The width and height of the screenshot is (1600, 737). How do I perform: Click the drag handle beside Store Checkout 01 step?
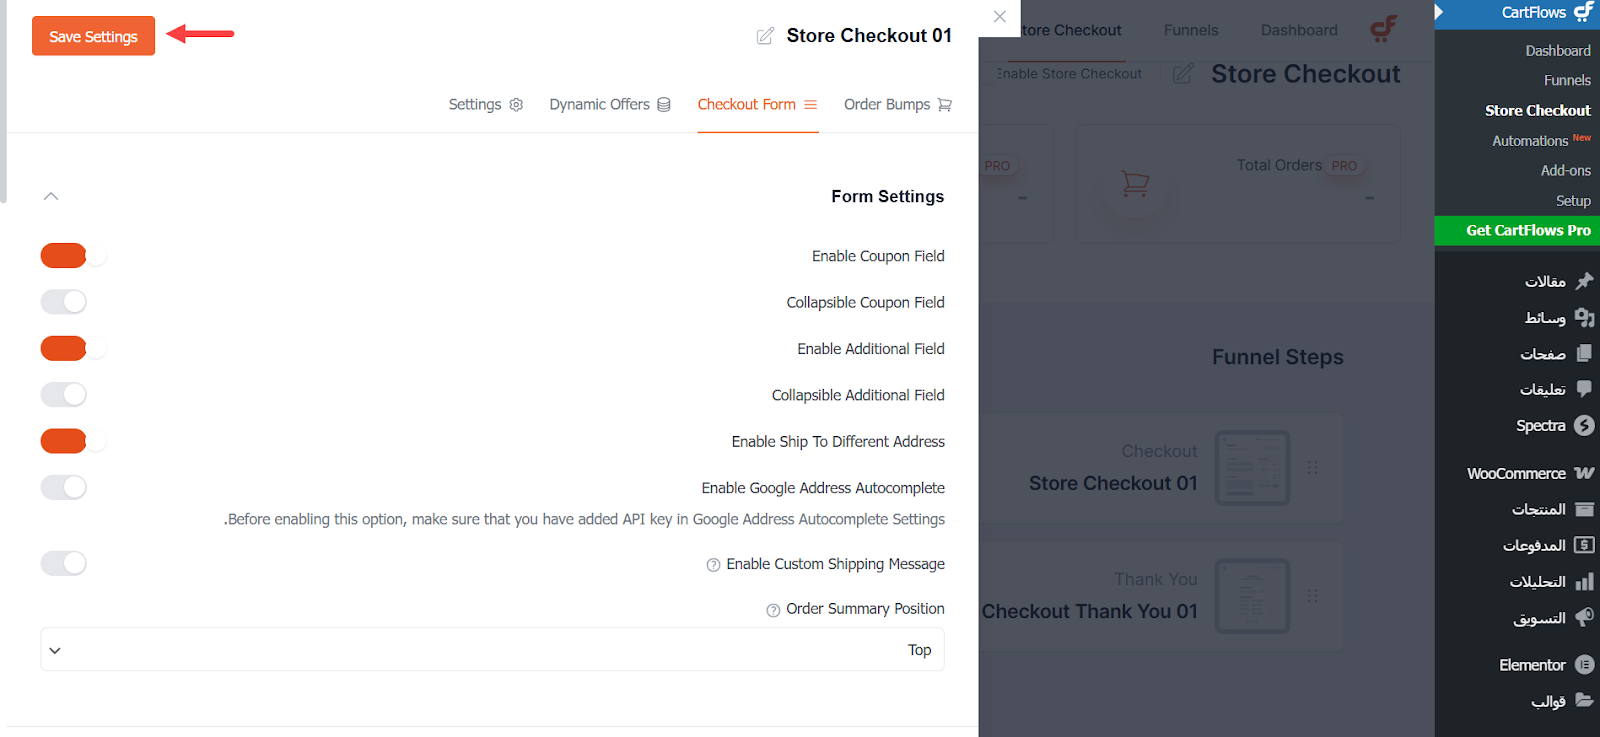click(x=1312, y=467)
